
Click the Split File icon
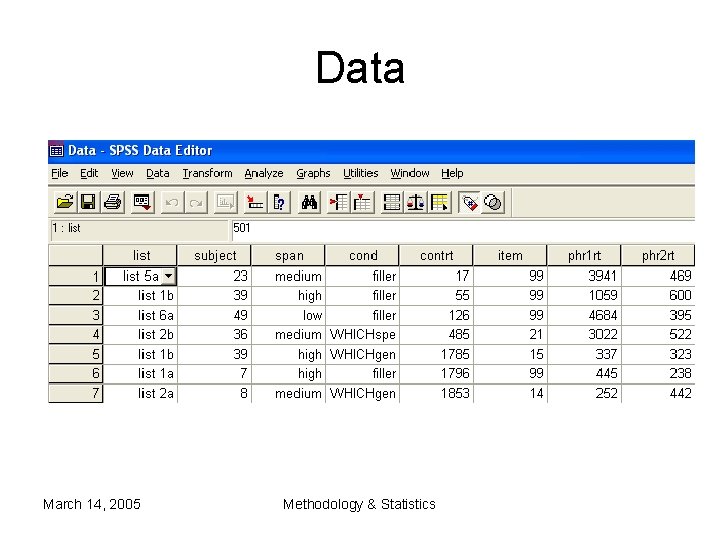[x=392, y=202]
